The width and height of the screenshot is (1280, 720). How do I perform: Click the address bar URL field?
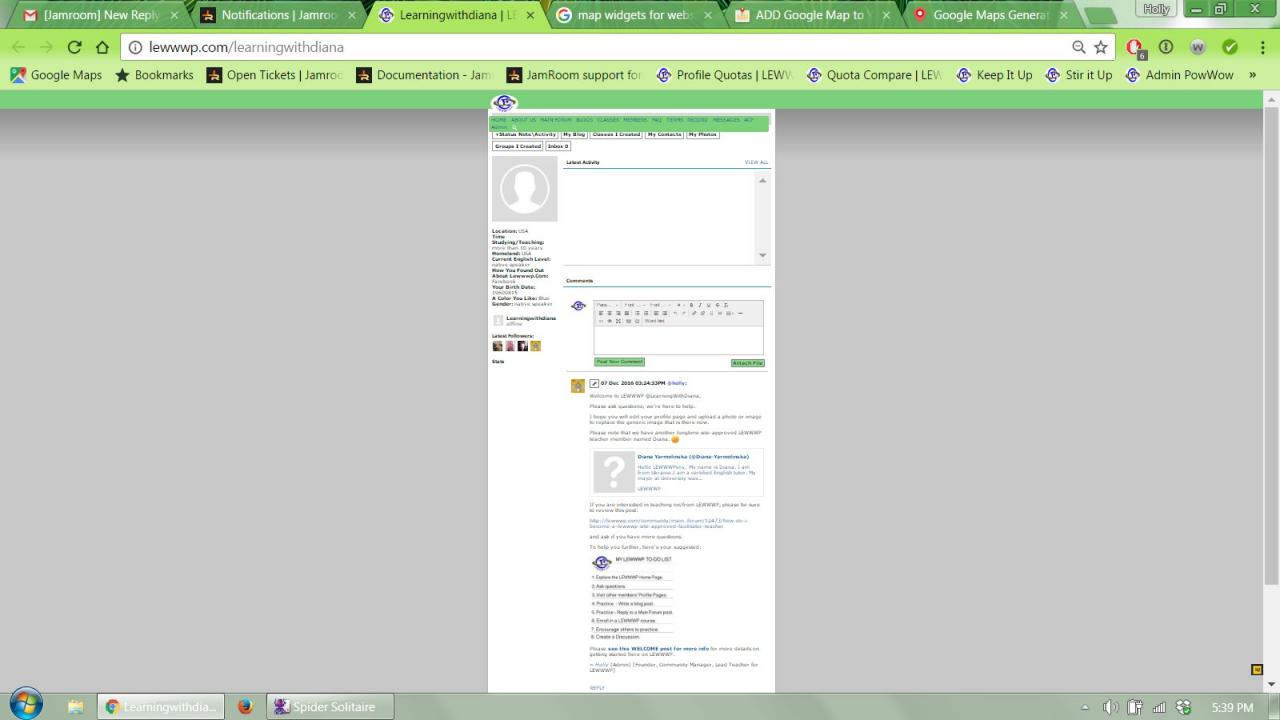point(600,47)
